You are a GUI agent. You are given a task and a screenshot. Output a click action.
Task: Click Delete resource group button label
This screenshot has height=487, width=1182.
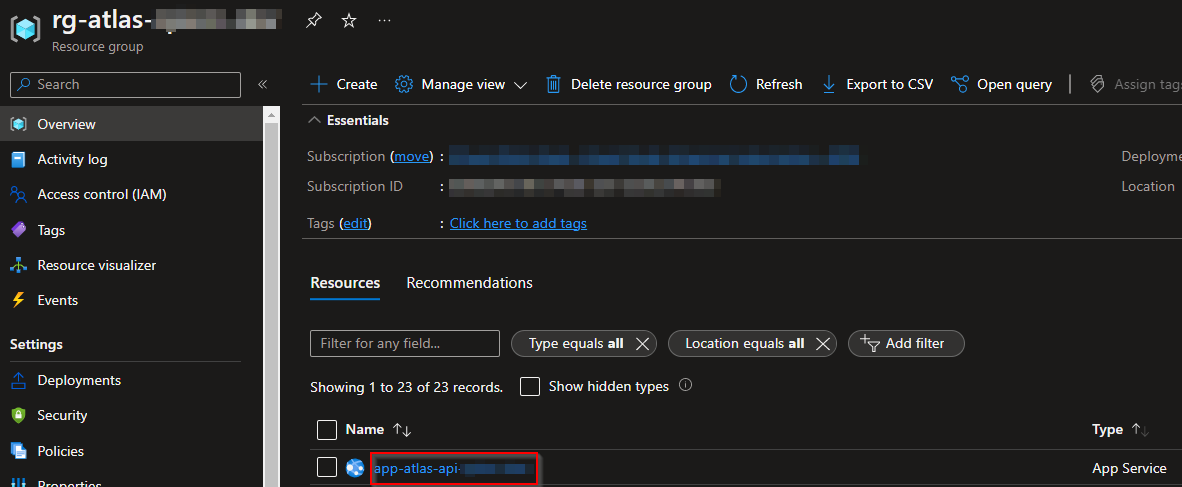click(641, 84)
